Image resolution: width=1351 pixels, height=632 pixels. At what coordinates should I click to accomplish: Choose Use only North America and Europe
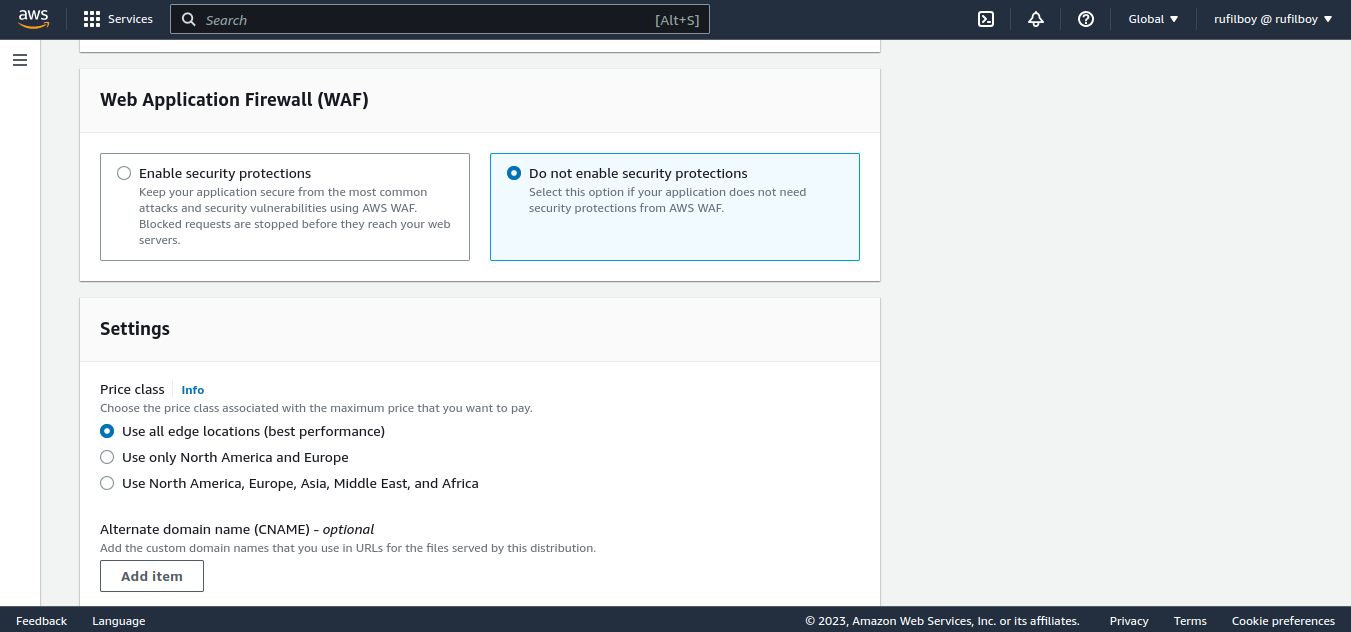(x=107, y=457)
